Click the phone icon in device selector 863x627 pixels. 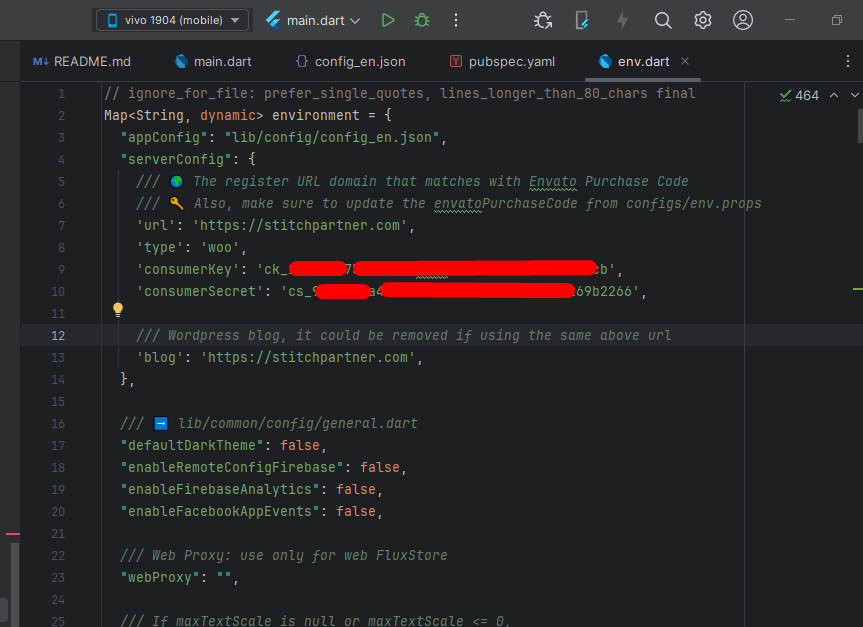(x=112, y=20)
